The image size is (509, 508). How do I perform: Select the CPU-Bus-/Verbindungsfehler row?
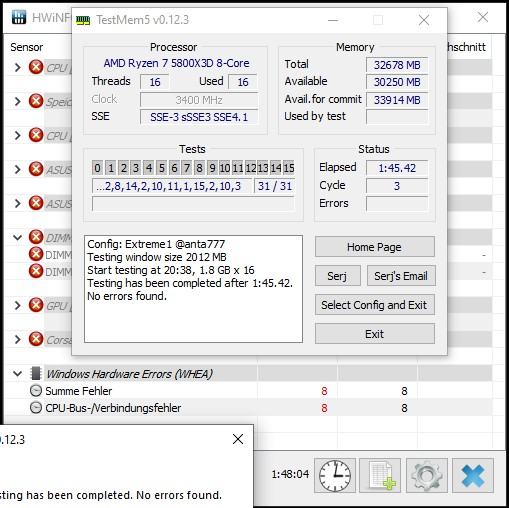(248, 408)
